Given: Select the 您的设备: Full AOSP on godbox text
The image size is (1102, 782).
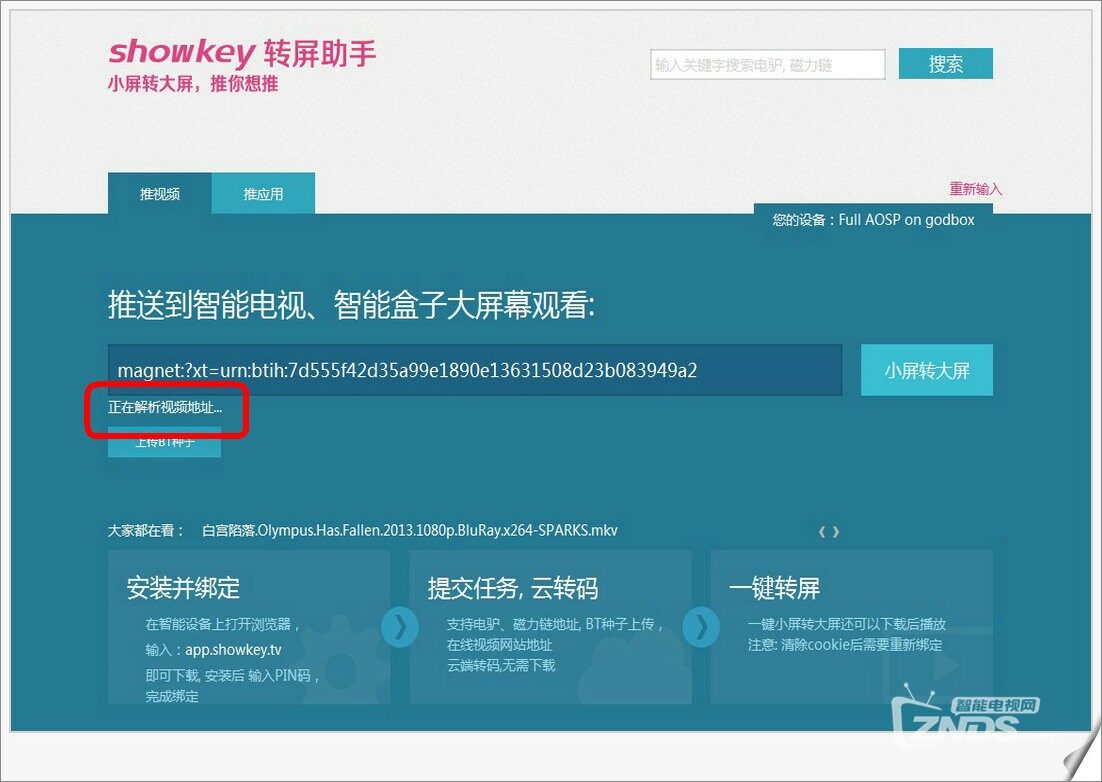Looking at the screenshot, I should tap(874, 220).
